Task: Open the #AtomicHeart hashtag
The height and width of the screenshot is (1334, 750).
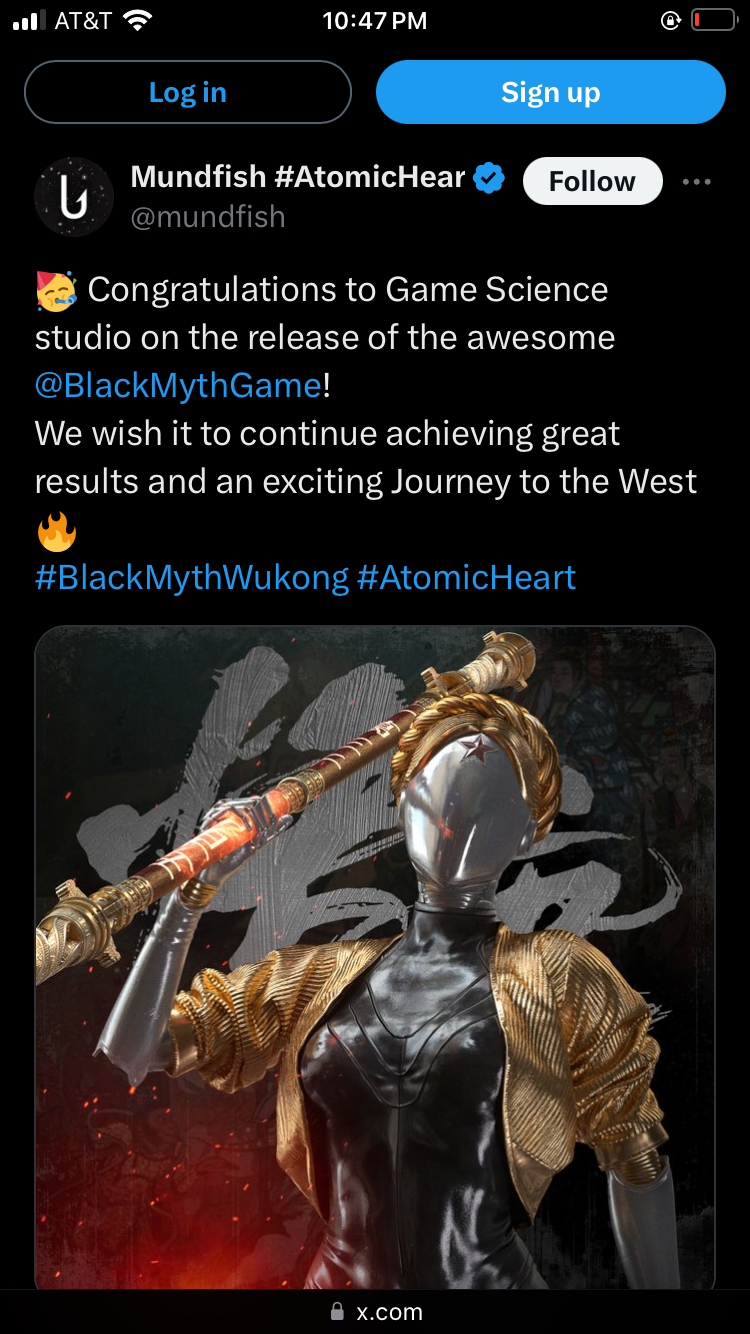Action: pos(466,577)
